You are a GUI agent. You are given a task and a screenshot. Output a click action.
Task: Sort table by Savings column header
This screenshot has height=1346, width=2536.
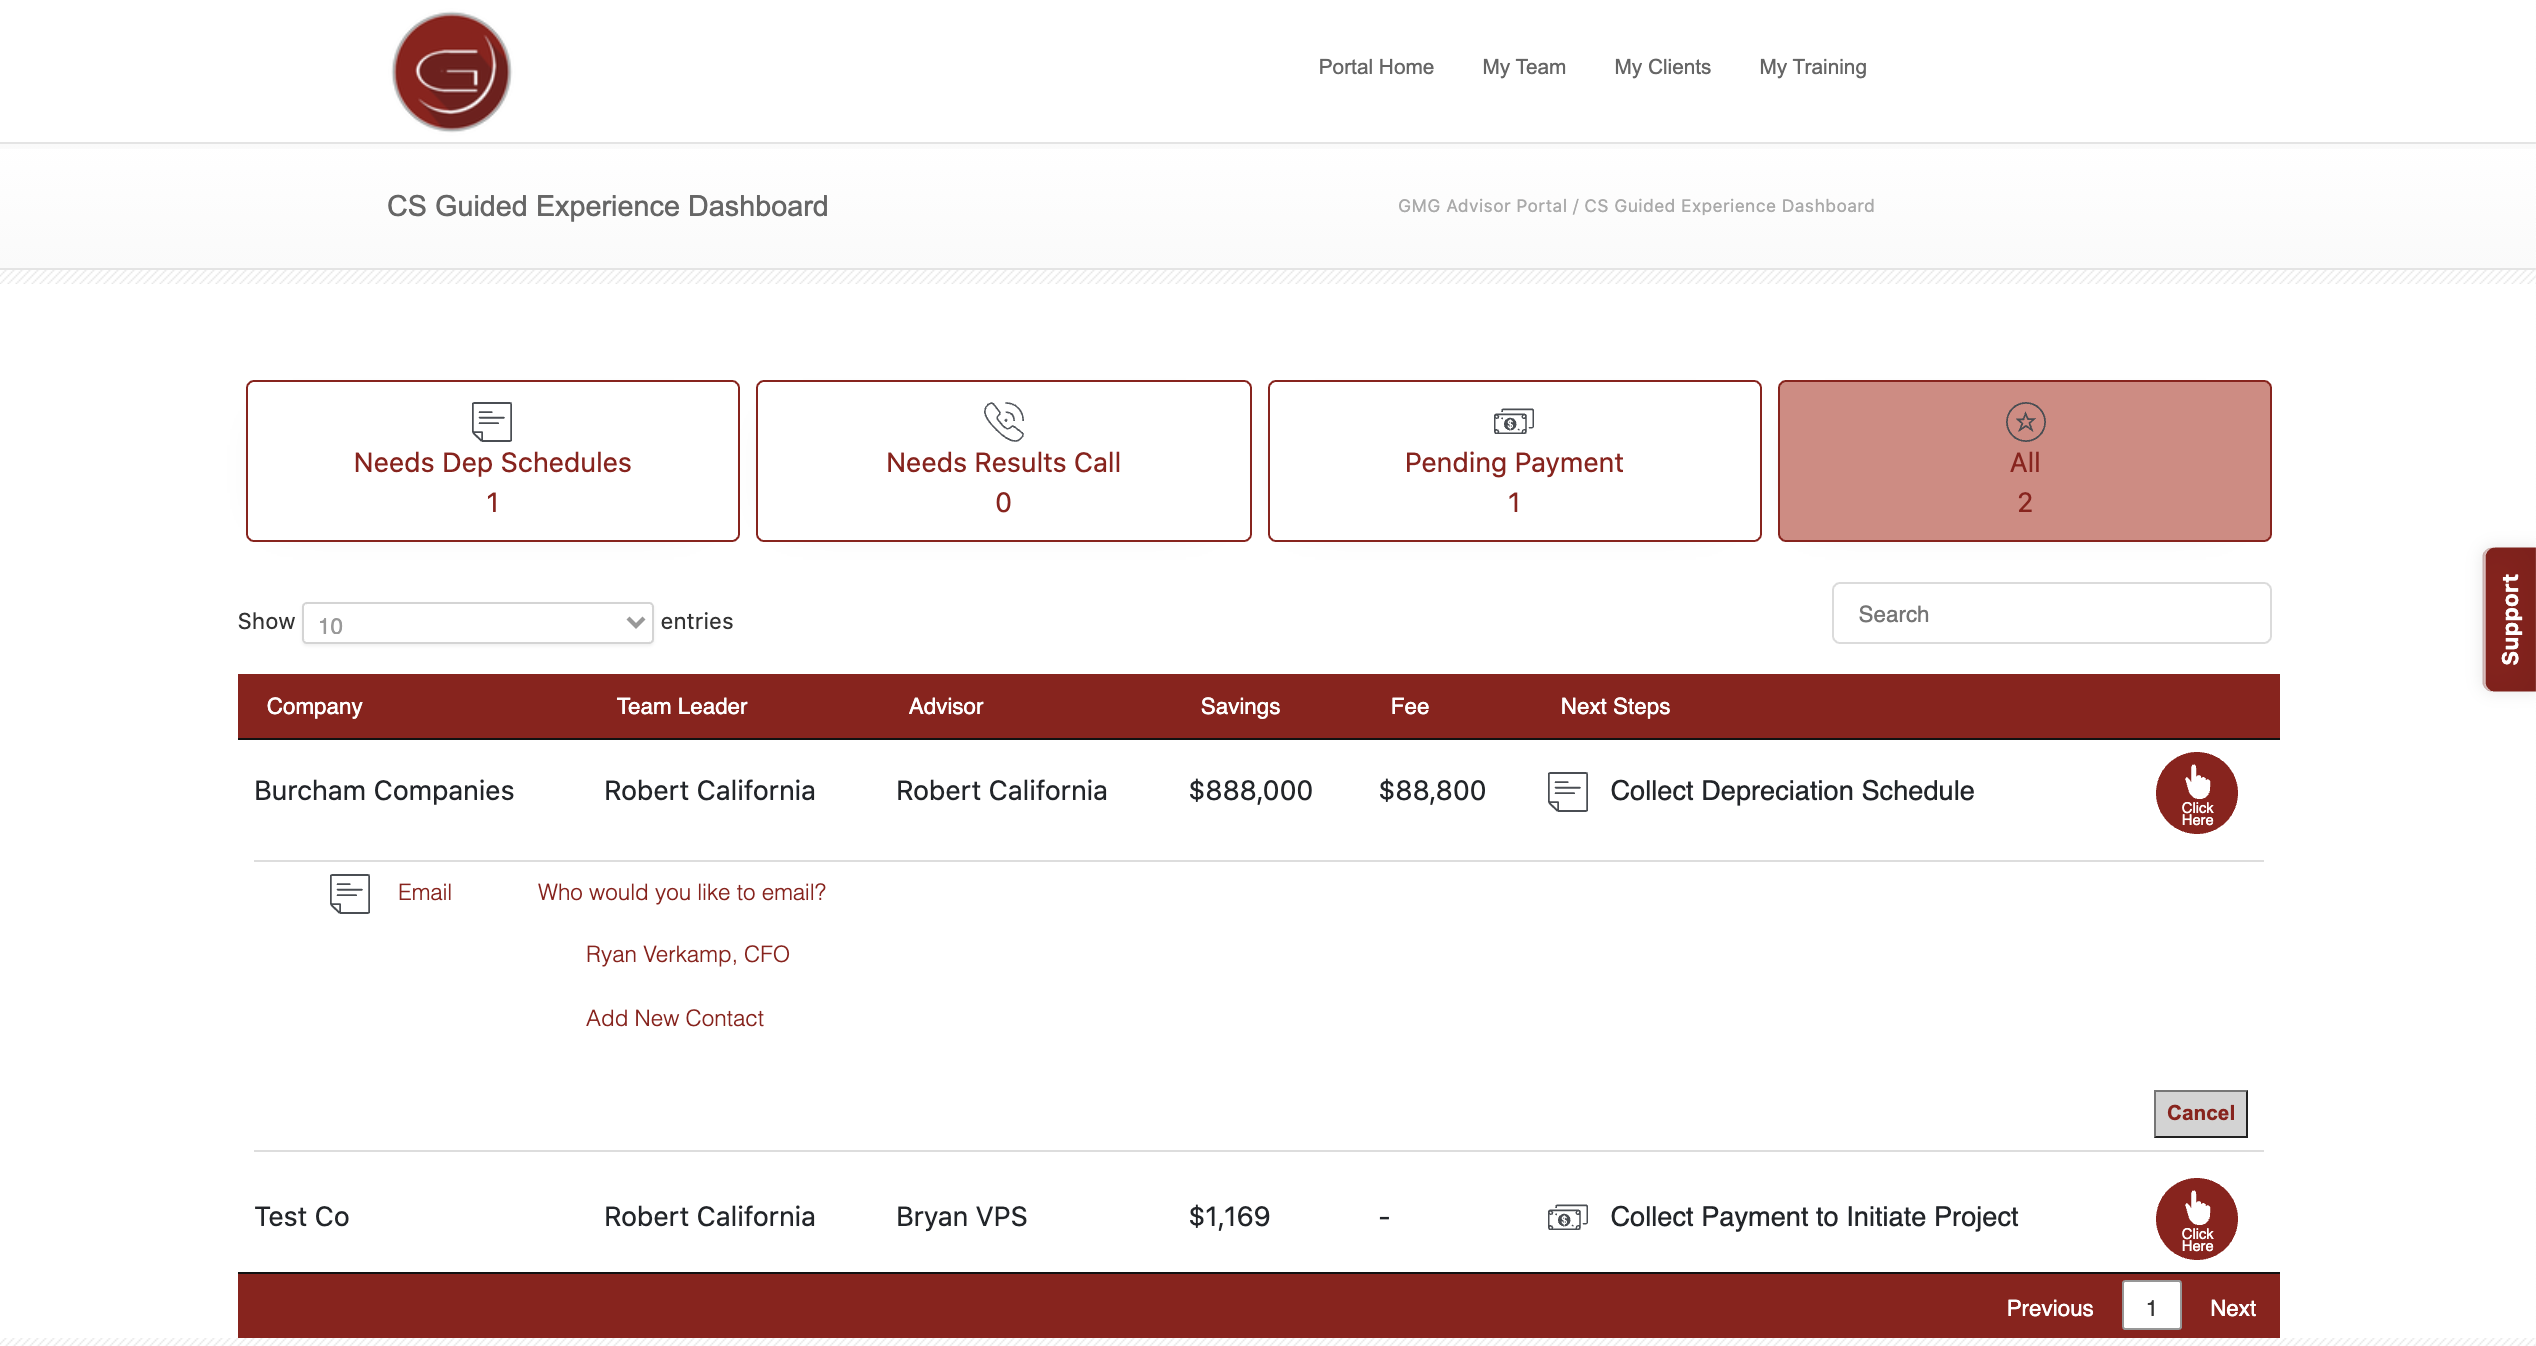(x=1239, y=706)
